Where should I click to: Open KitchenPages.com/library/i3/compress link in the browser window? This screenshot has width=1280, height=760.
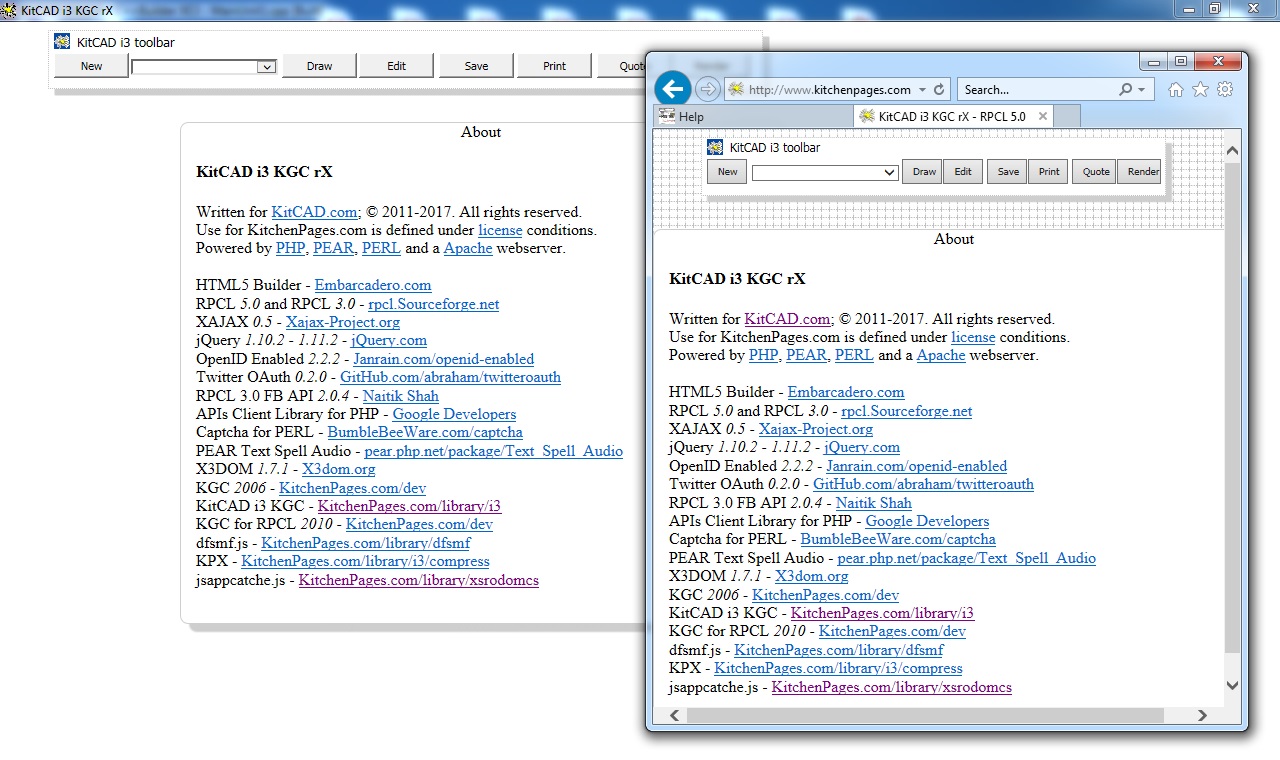coord(838,668)
